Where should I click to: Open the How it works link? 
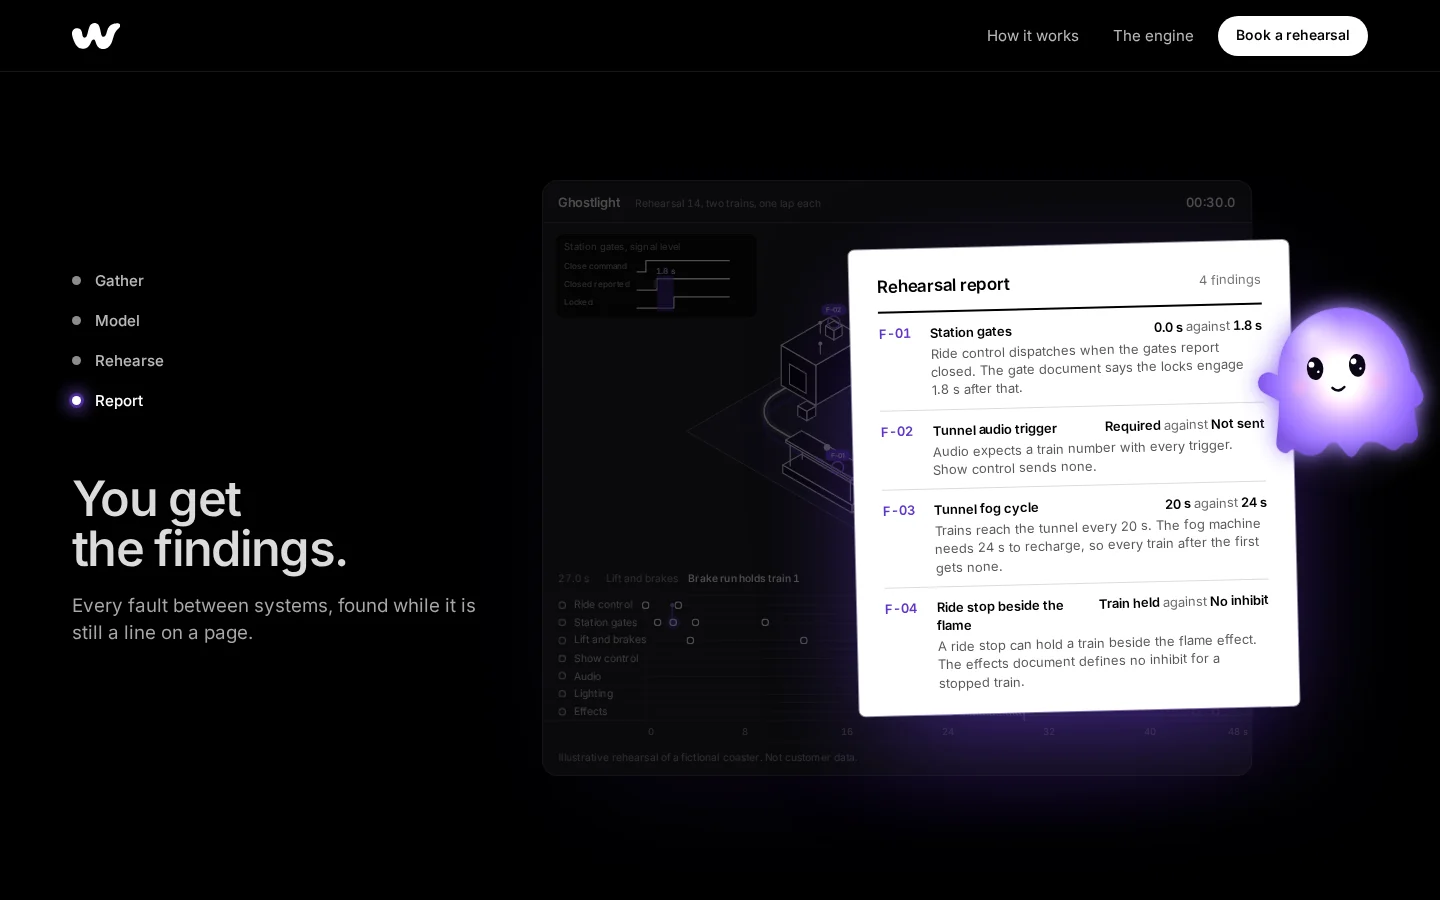point(1032,36)
